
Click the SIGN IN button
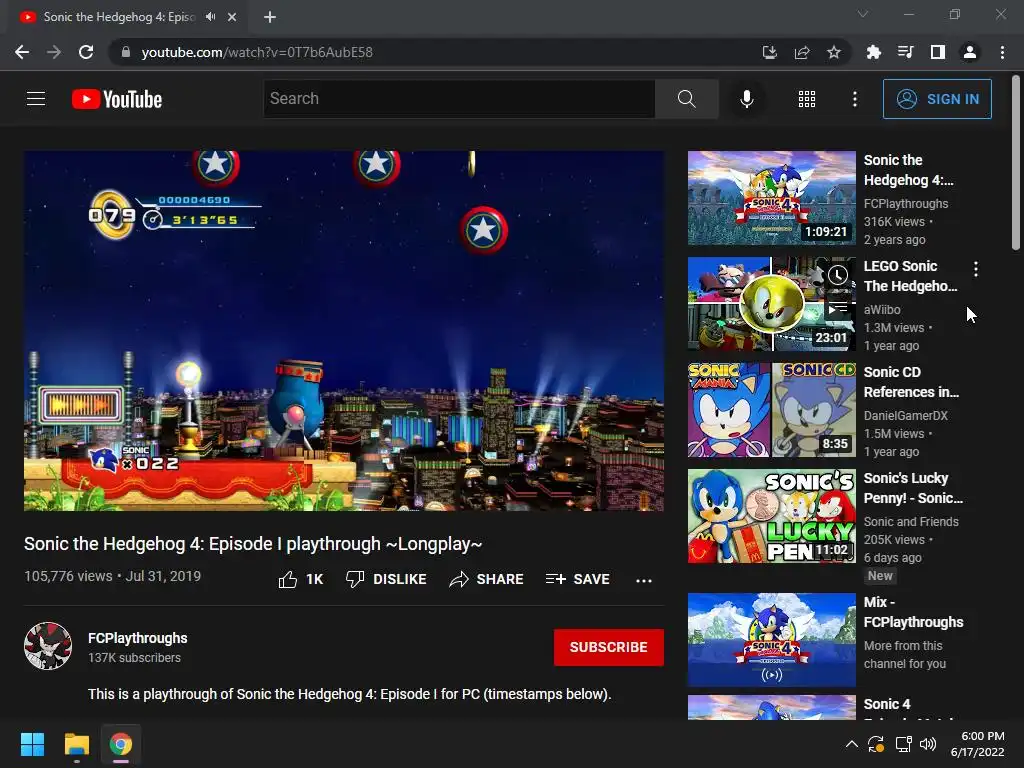(937, 99)
